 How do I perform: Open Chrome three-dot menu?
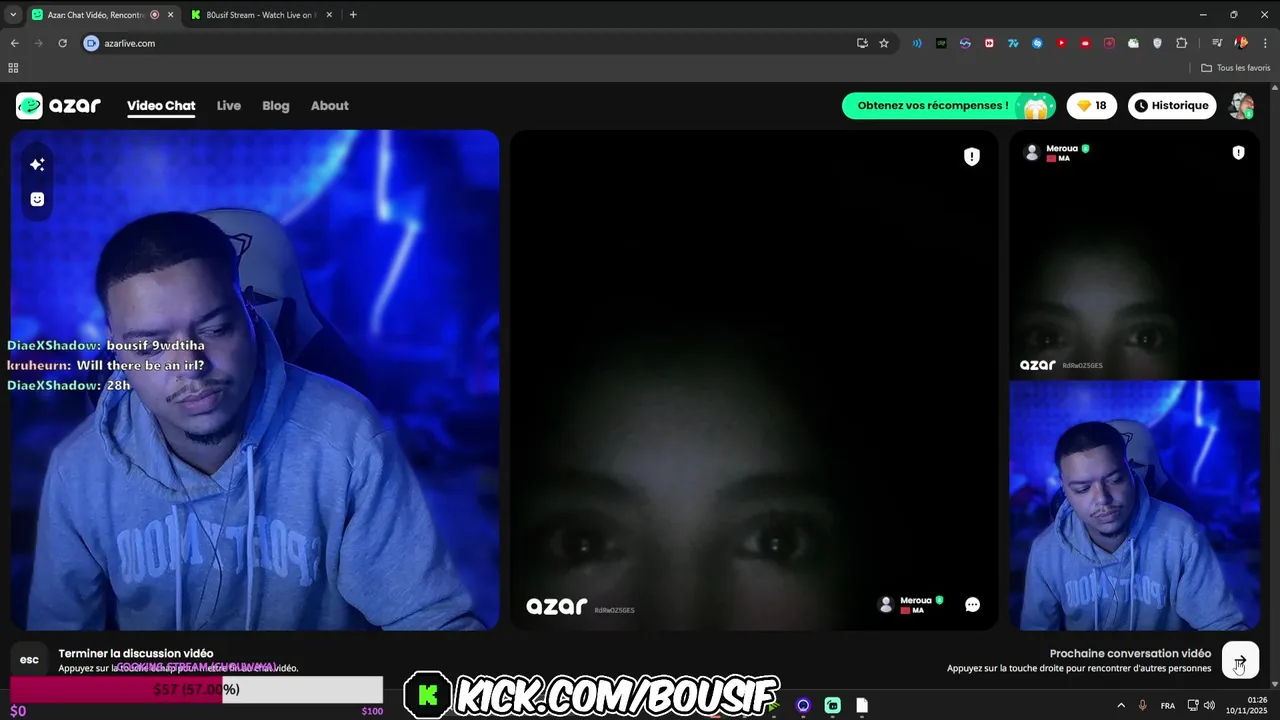pos(1265,43)
